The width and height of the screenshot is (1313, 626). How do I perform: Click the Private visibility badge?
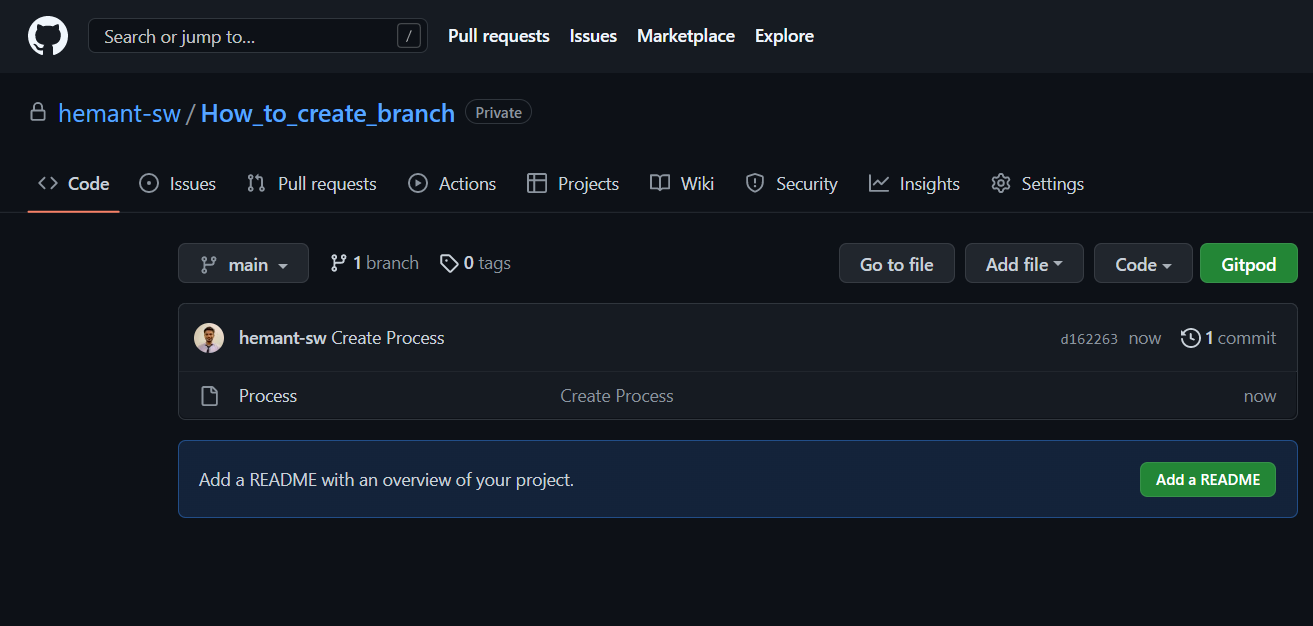coord(499,113)
